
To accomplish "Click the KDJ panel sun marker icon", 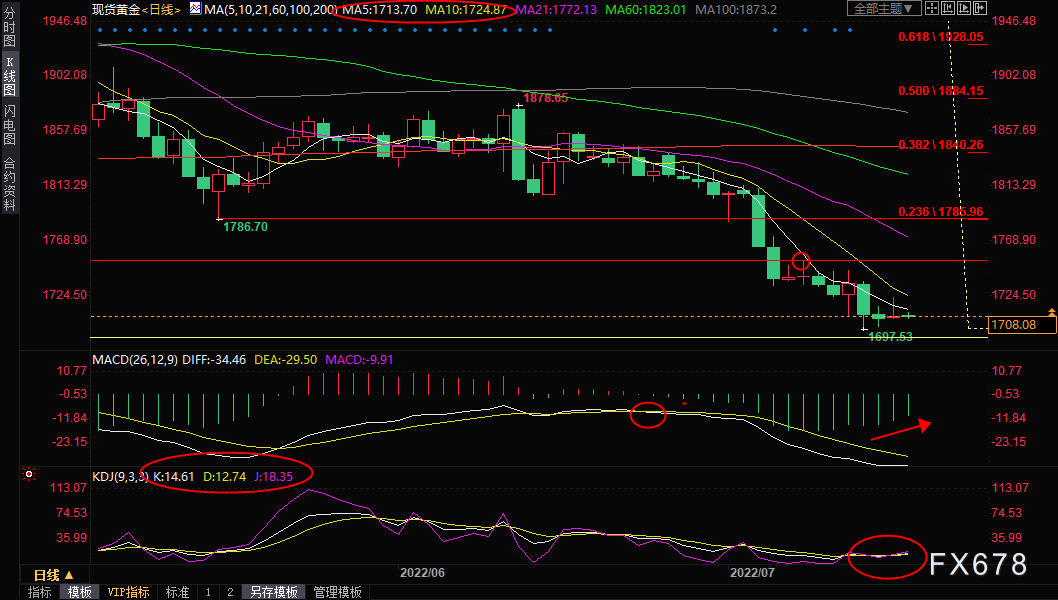I will click(29, 474).
